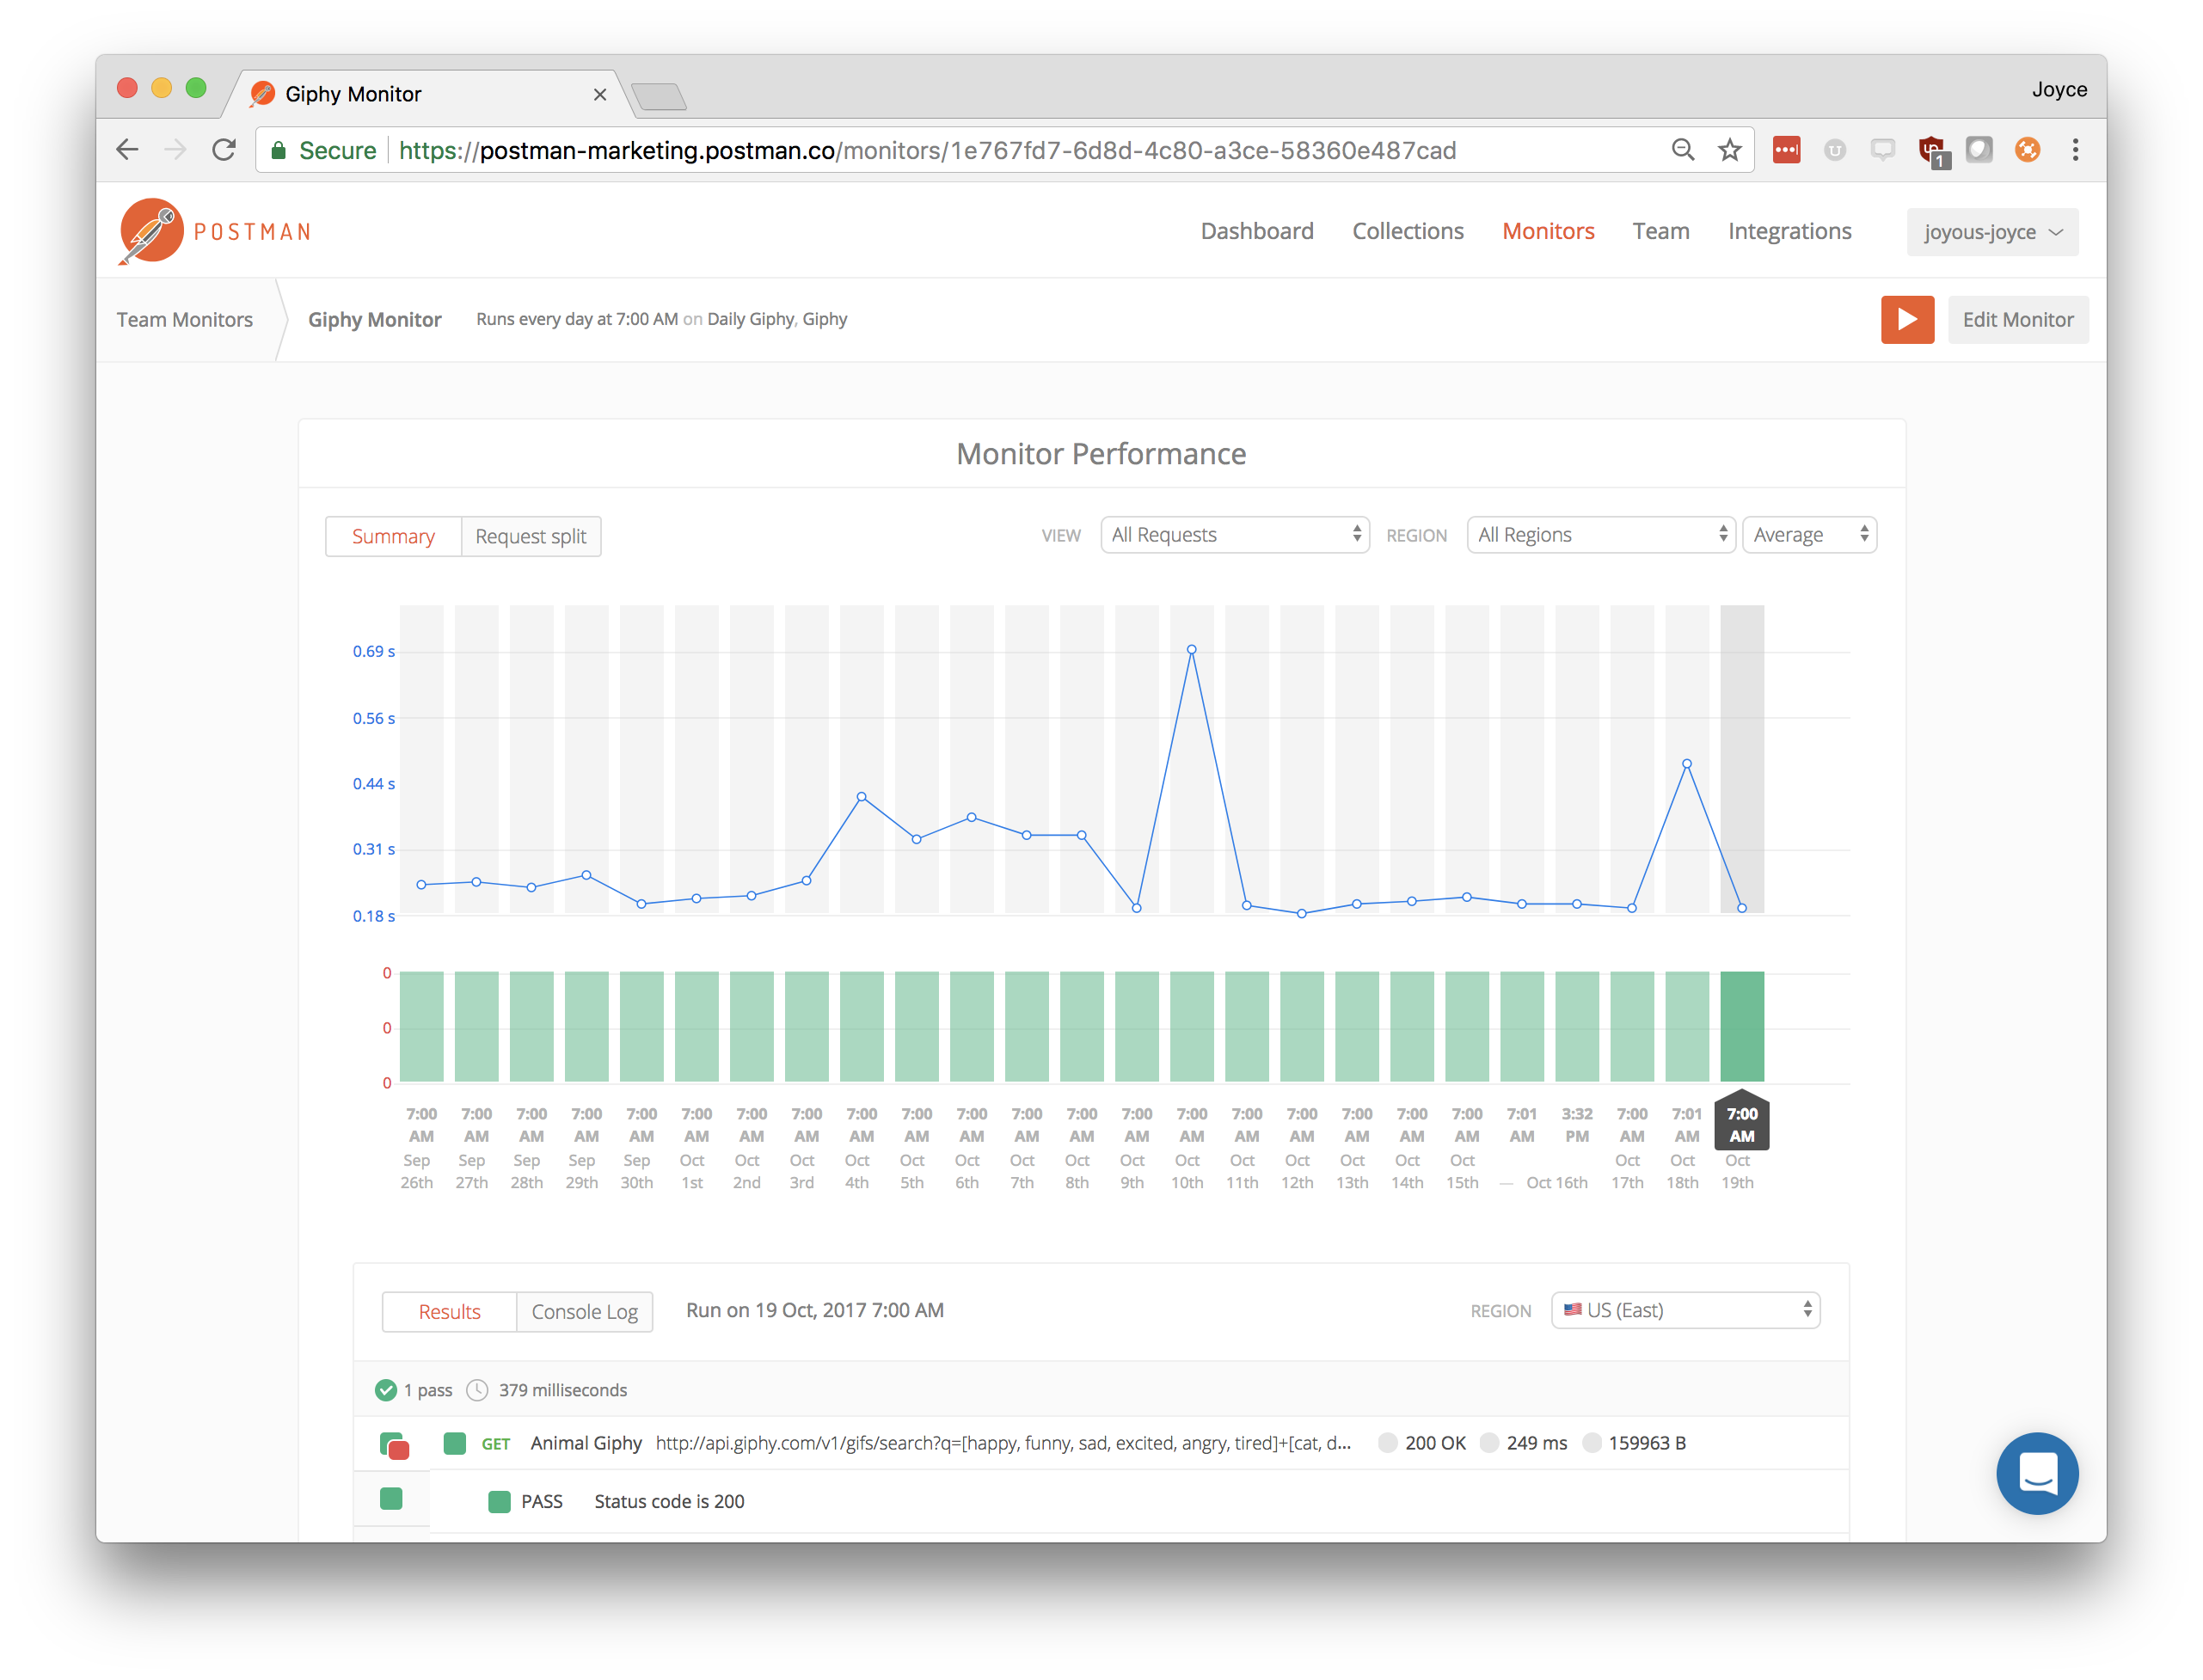Click the orange Run Monitor play button

[1906, 319]
